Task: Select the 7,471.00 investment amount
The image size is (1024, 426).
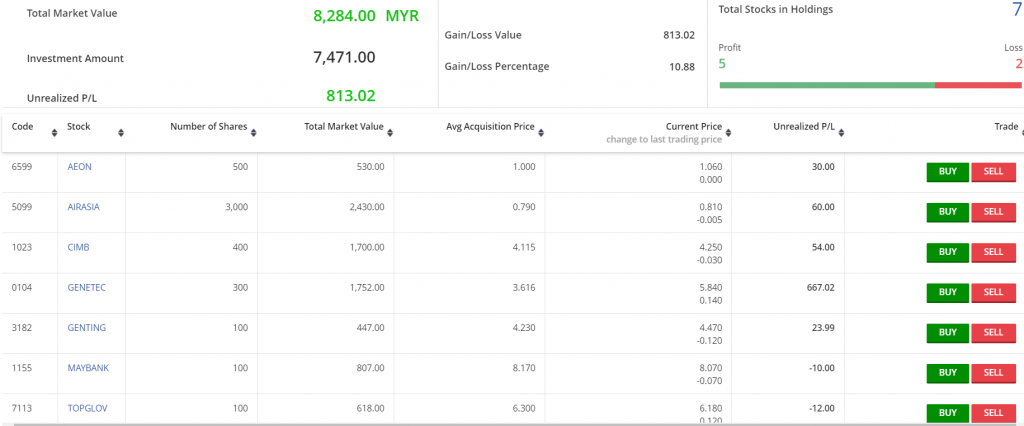Action: pos(344,57)
